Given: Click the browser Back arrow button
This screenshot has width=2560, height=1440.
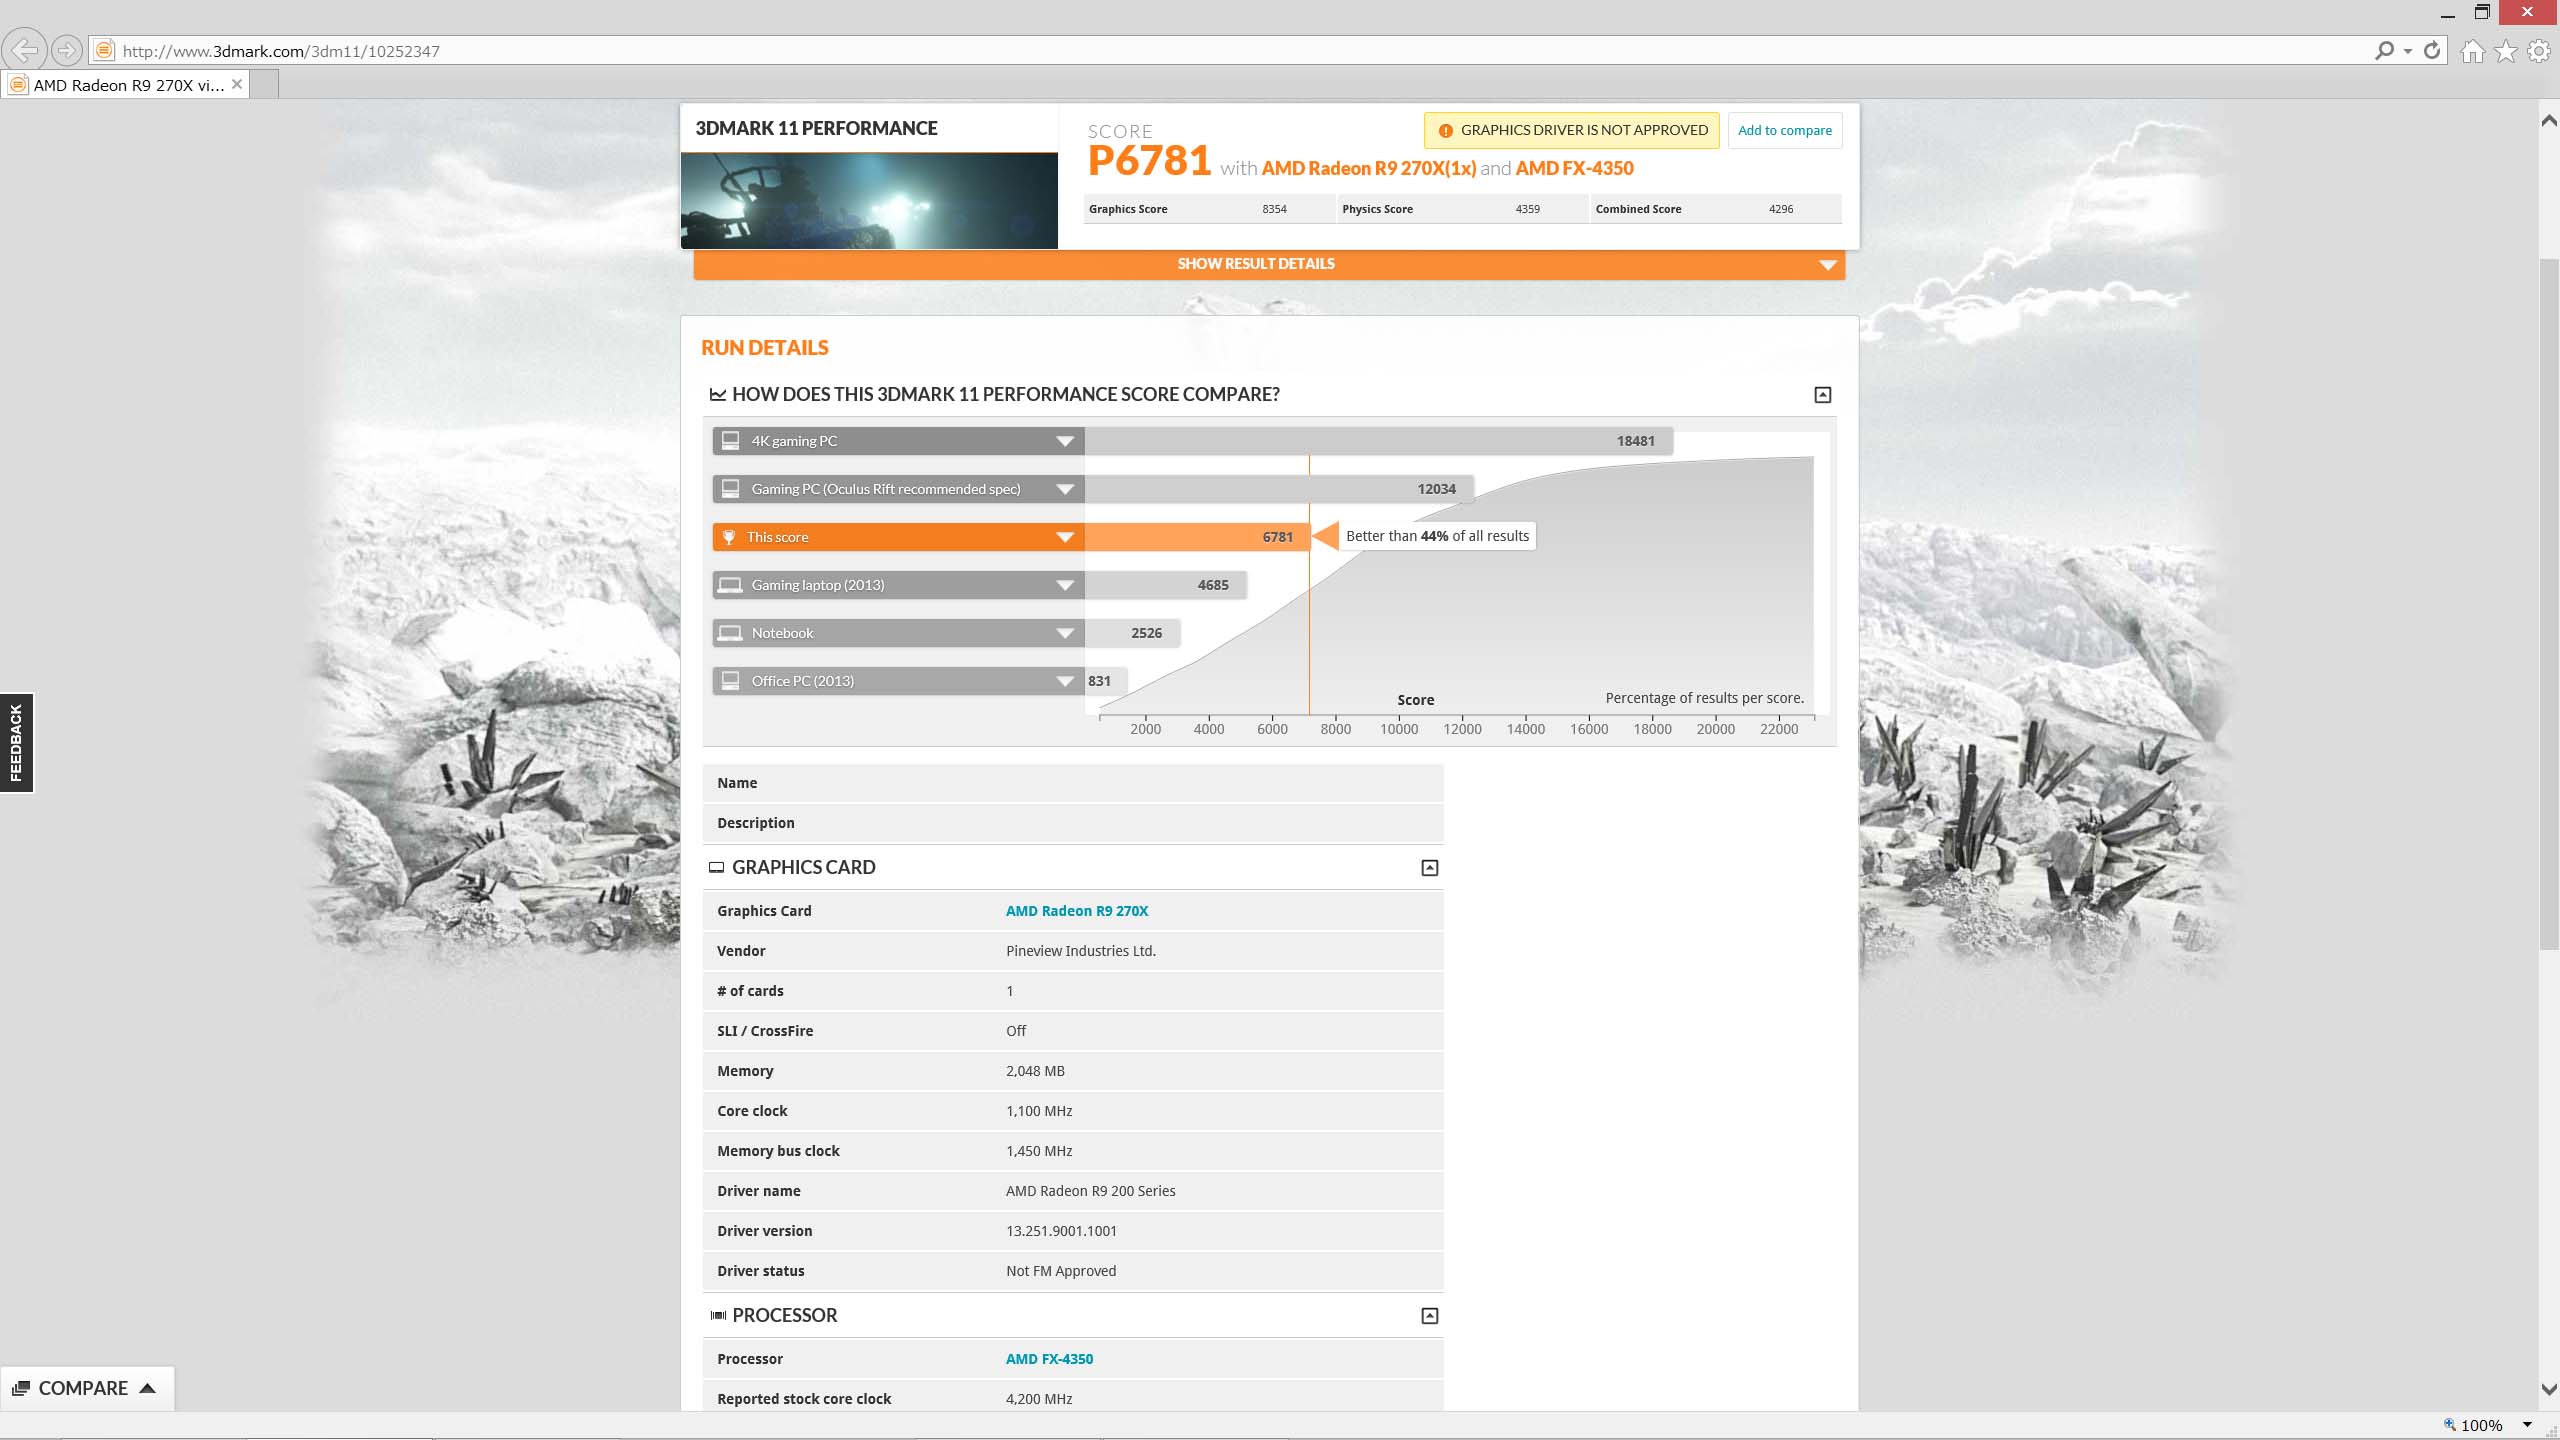Looking at the screenshot, I should (x=25, y=50).
